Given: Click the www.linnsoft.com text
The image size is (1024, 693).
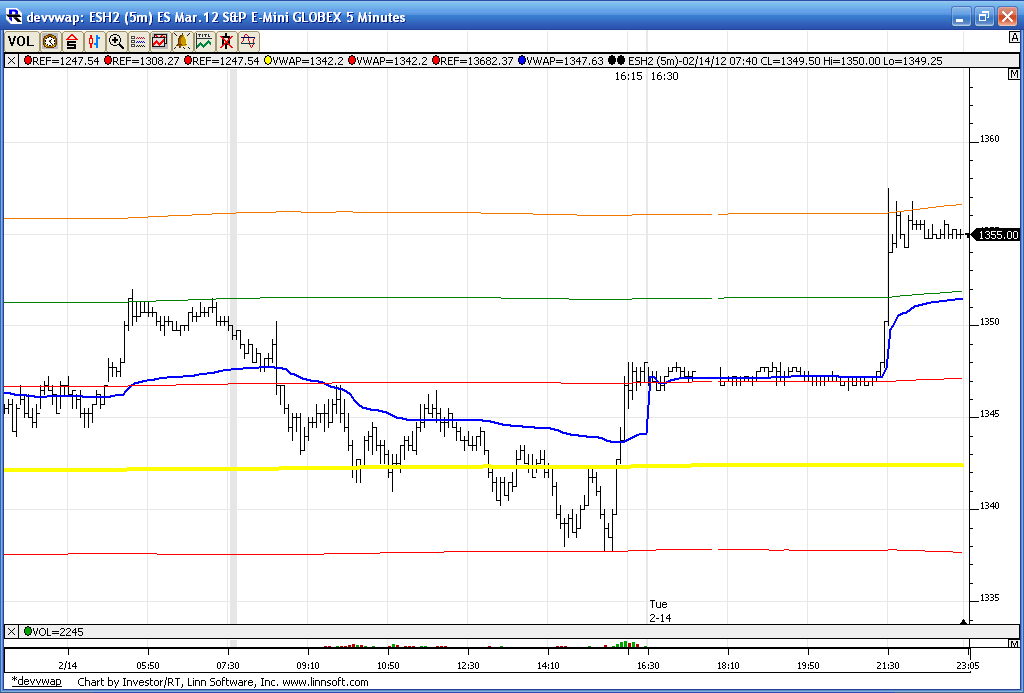Looking at the screenshot, I should pyautogui.click(x=324, y=682).
